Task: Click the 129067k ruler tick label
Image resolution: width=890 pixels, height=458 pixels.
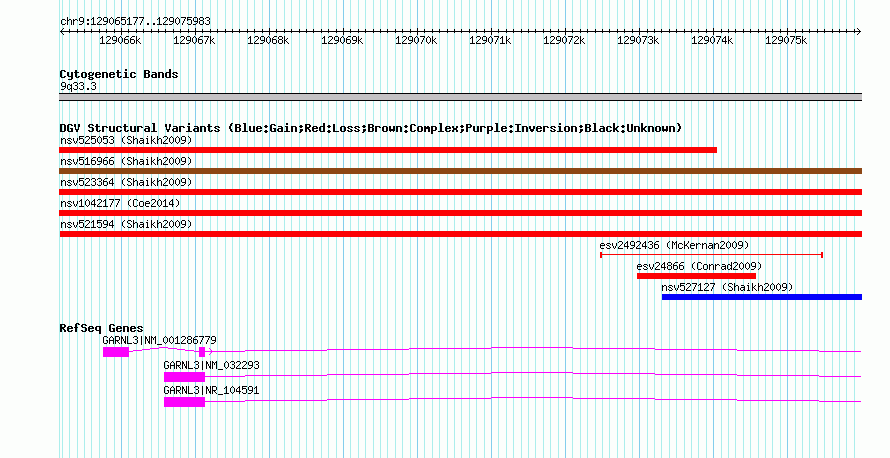Action: (x=194, y=40)
